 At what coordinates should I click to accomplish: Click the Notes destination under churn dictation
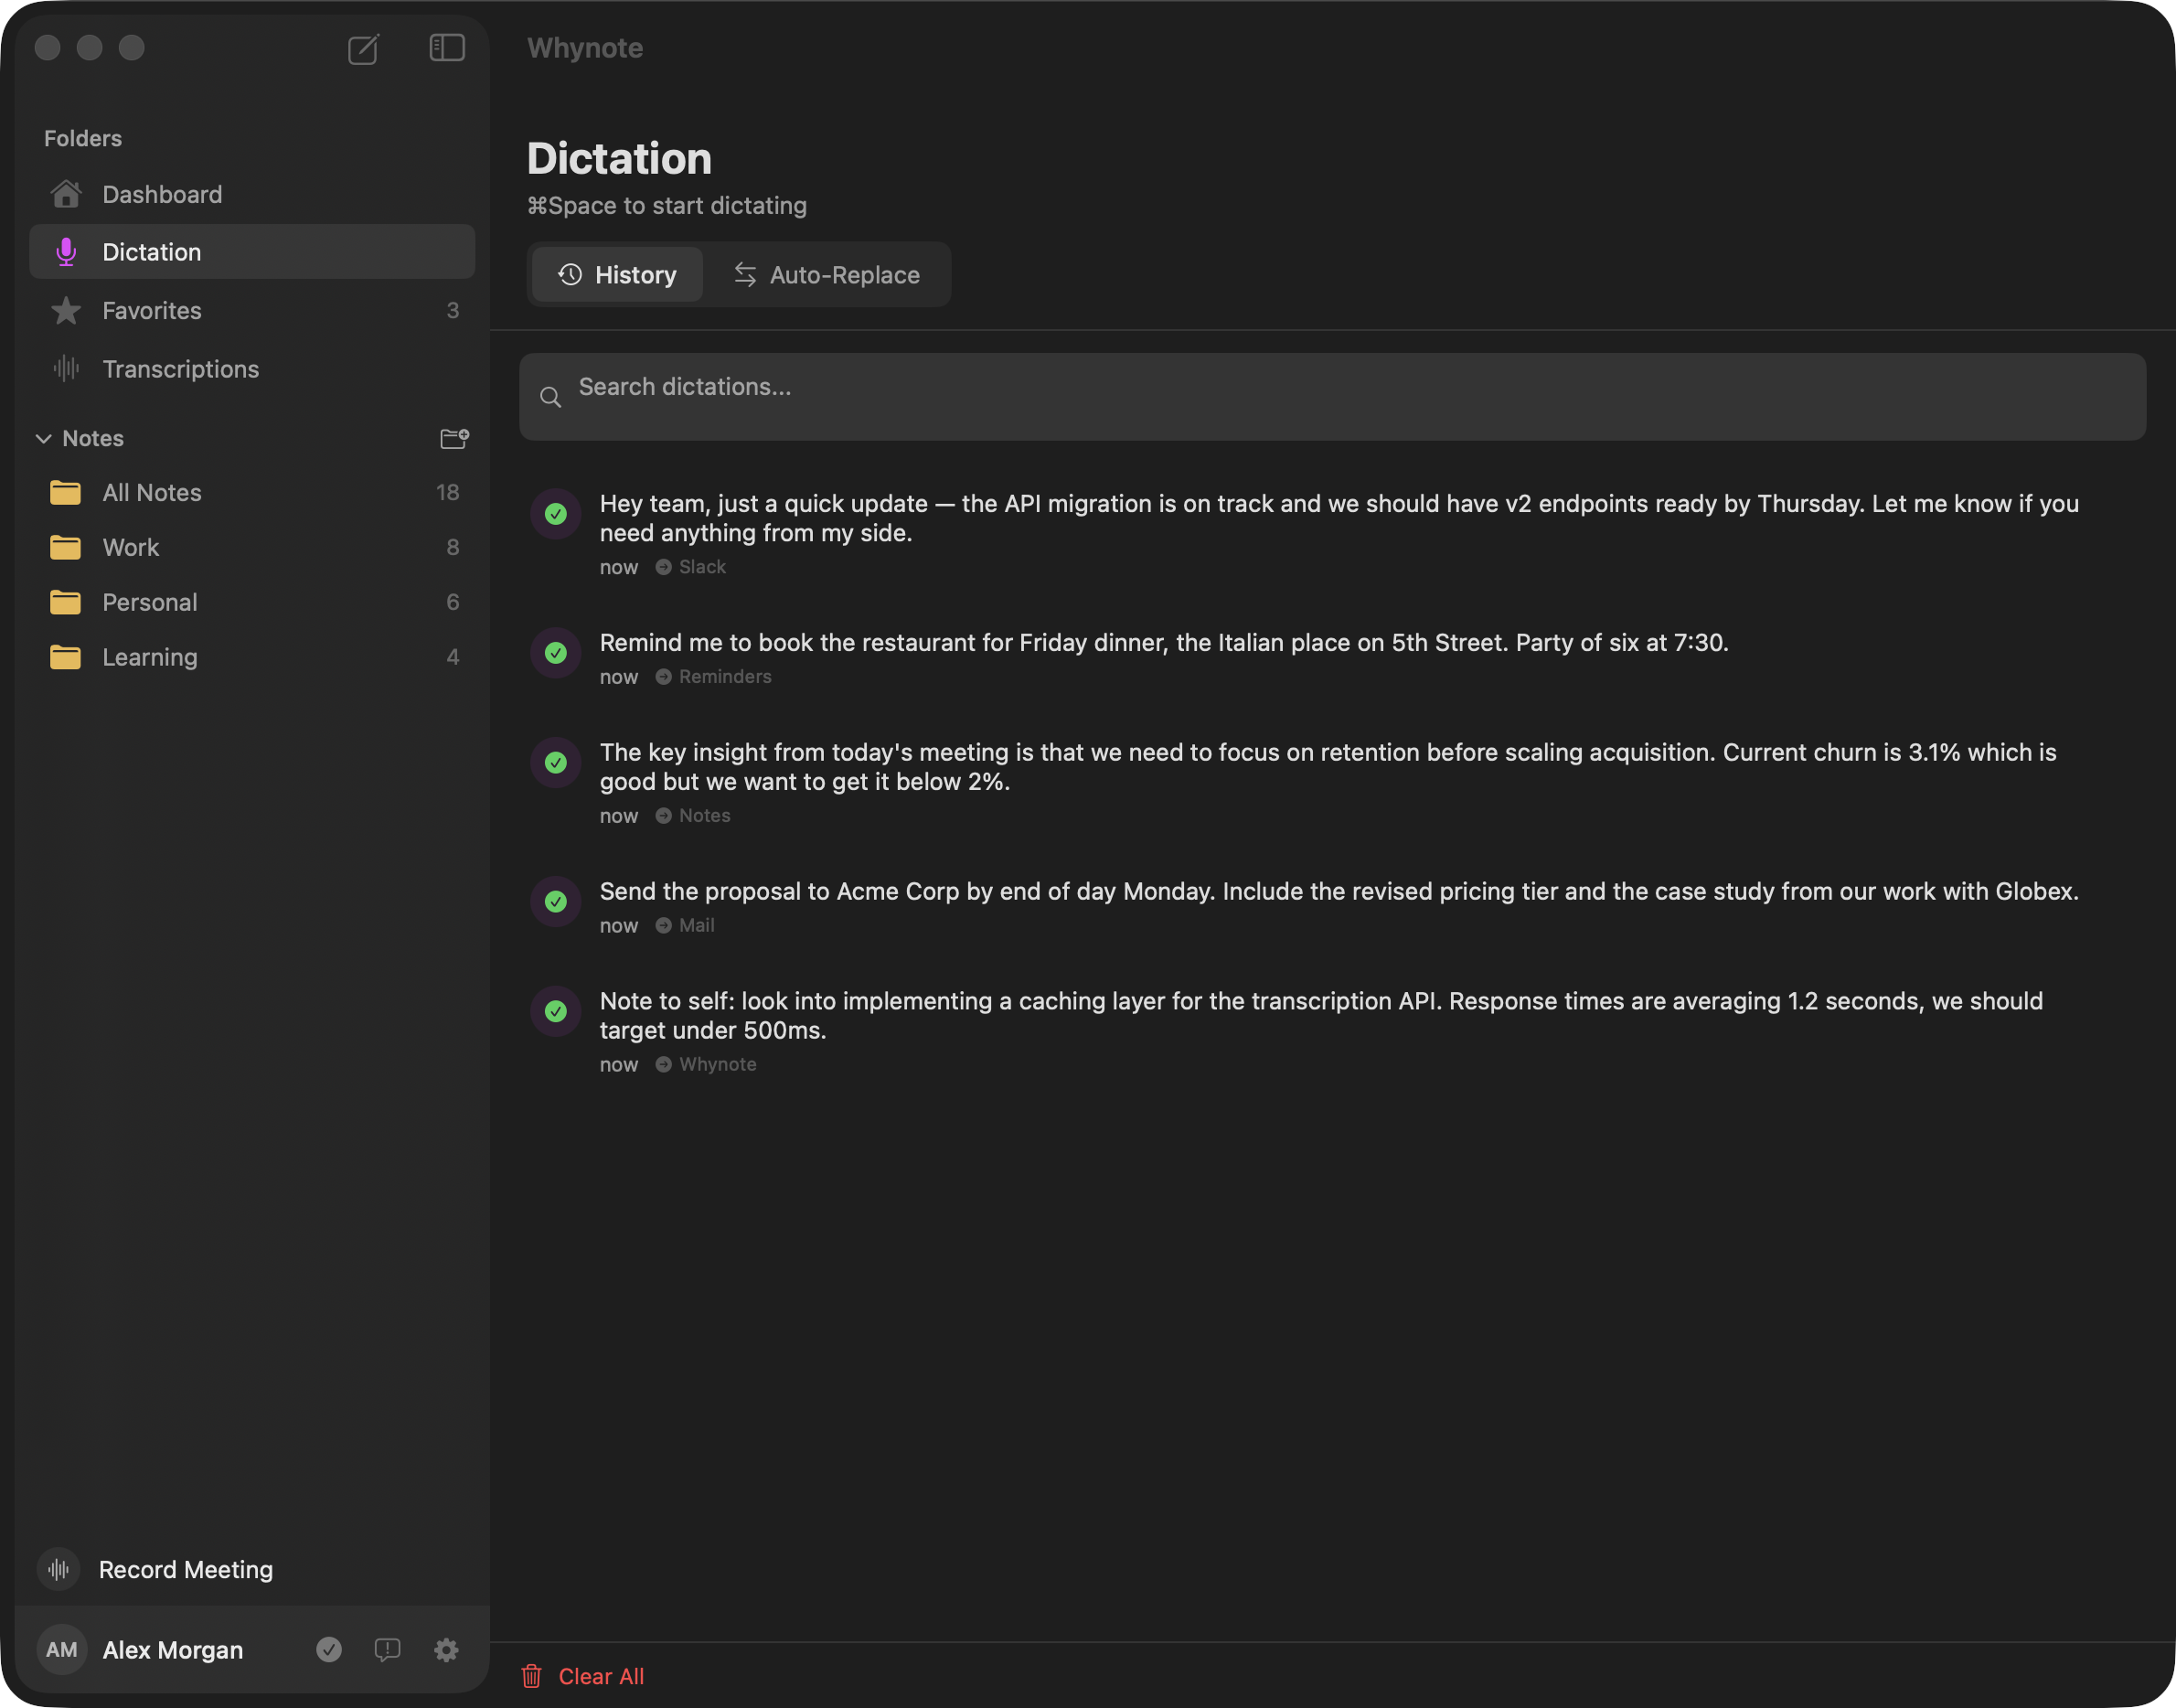693,816
